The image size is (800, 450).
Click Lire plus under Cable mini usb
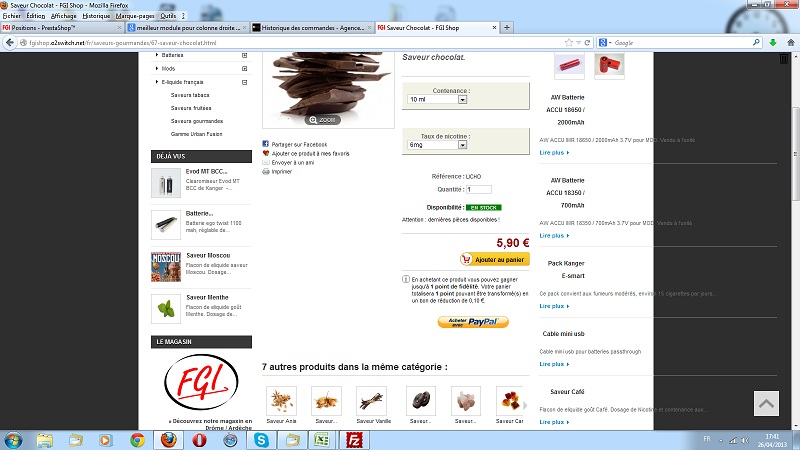click(554, 364)
